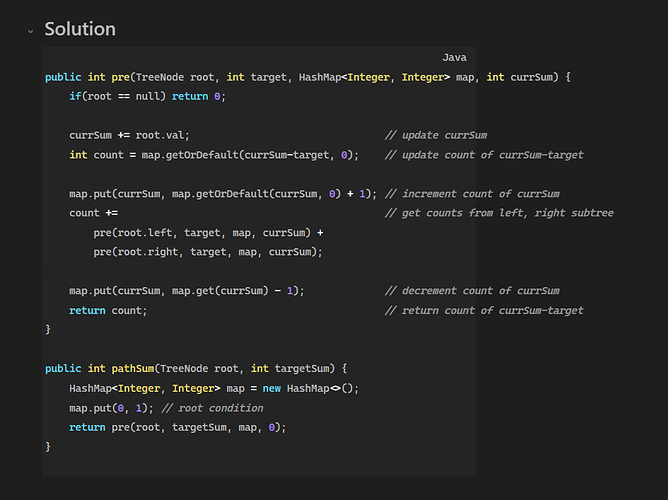Viewport: 668px width, 500px height.
Task: Click the '// decrement count of currSum' comment
Action: pos(472,290)
